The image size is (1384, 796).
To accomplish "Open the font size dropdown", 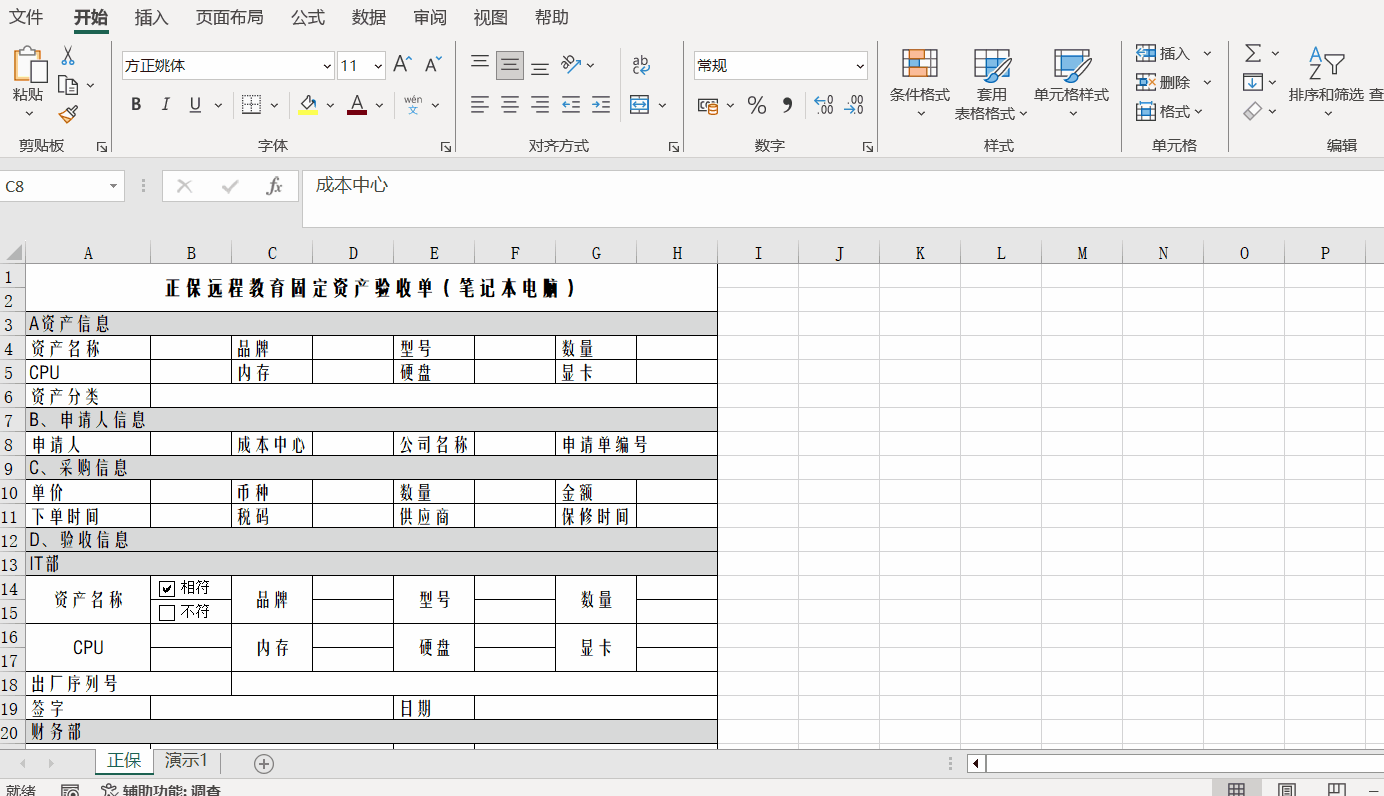I will 378,67.
